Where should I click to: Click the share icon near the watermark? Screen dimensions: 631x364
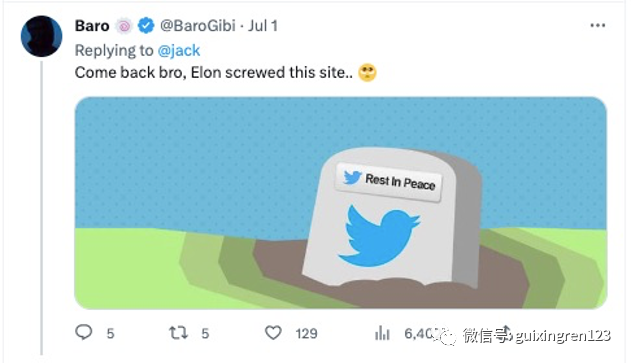coord(505,333)
